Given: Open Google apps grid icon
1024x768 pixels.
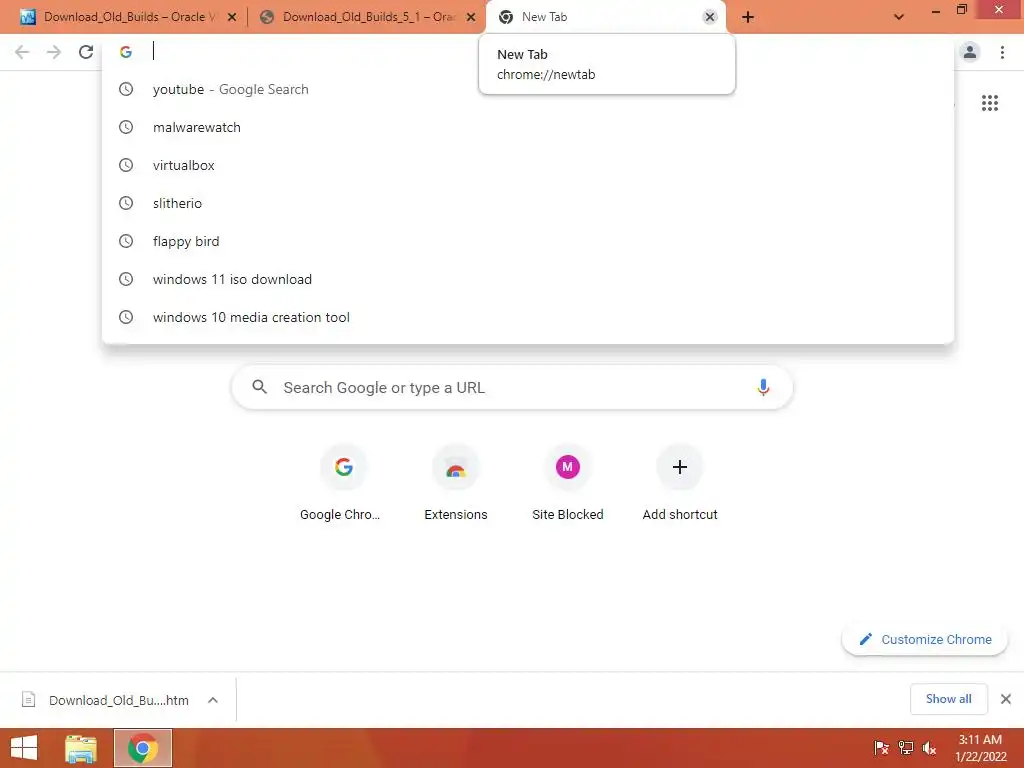Looking at the screenshot, I should pyautogui.click(x=989, y=103).
